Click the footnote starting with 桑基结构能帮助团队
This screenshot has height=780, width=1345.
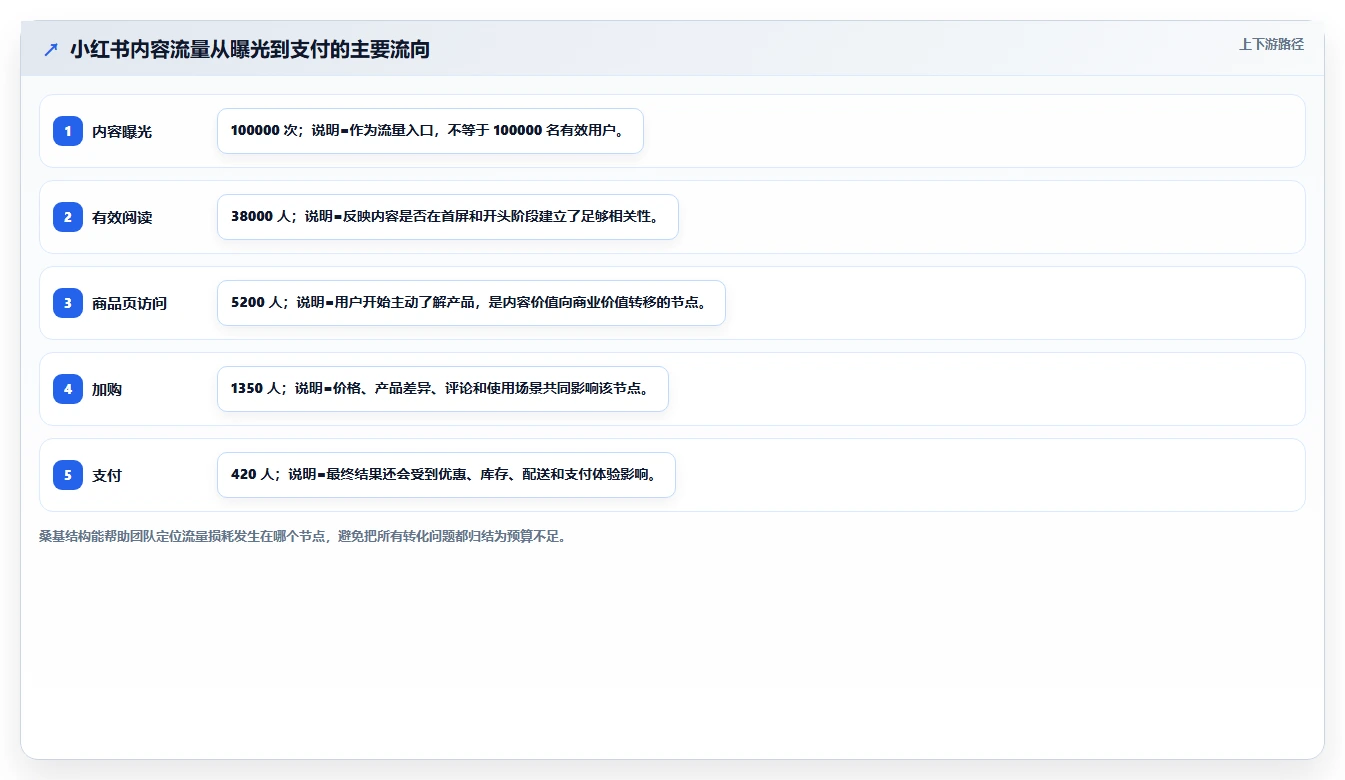coord(306,536)
